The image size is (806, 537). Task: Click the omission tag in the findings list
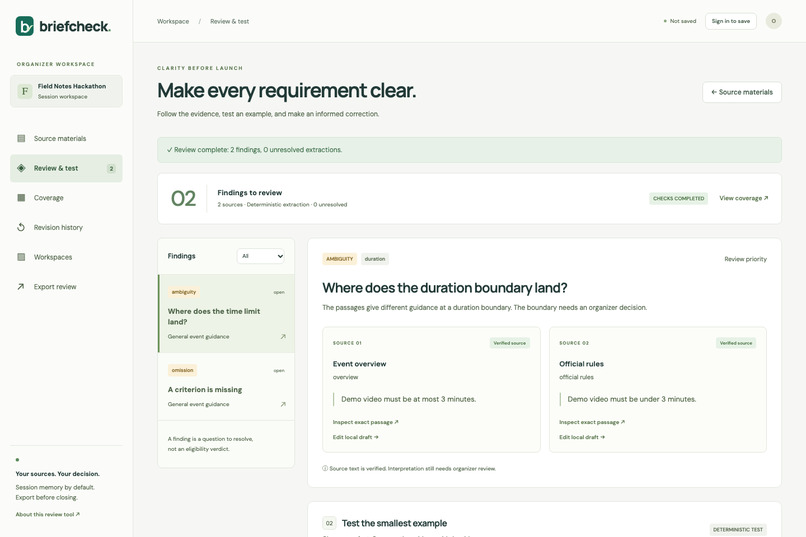tap(182, 370)
